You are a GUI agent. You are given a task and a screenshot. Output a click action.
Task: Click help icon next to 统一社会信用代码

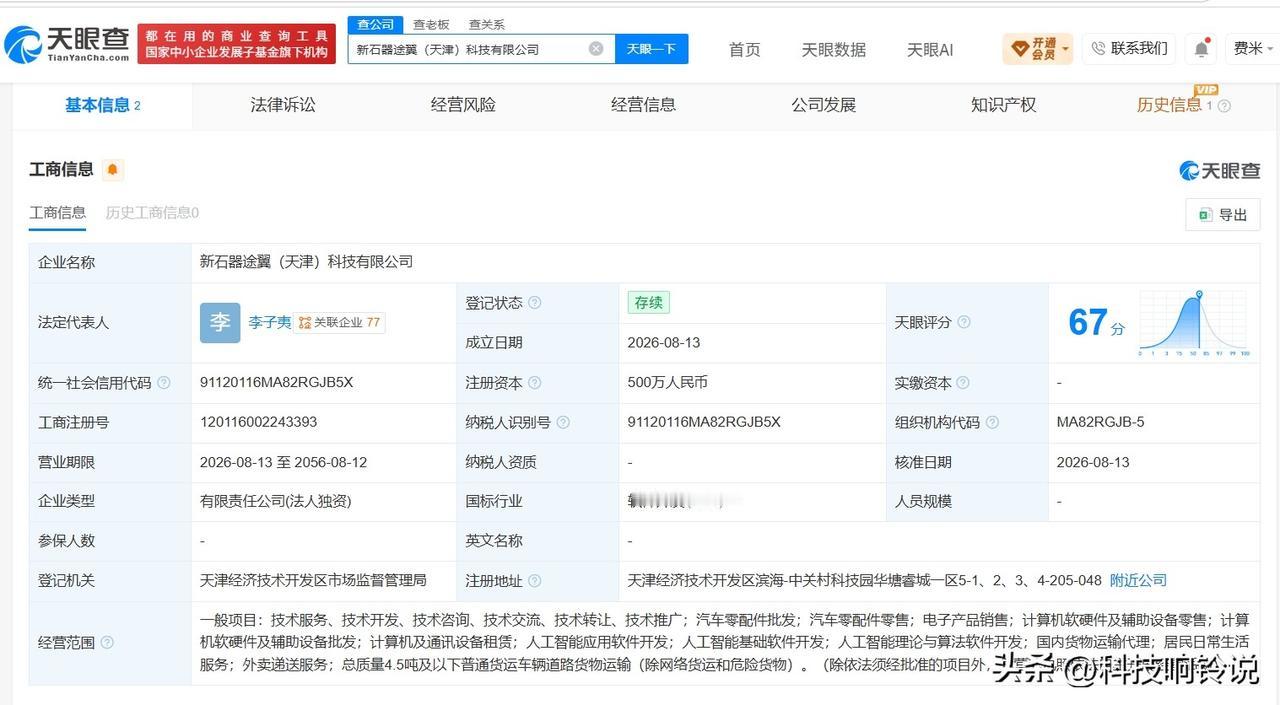click(x=164, y=383)
